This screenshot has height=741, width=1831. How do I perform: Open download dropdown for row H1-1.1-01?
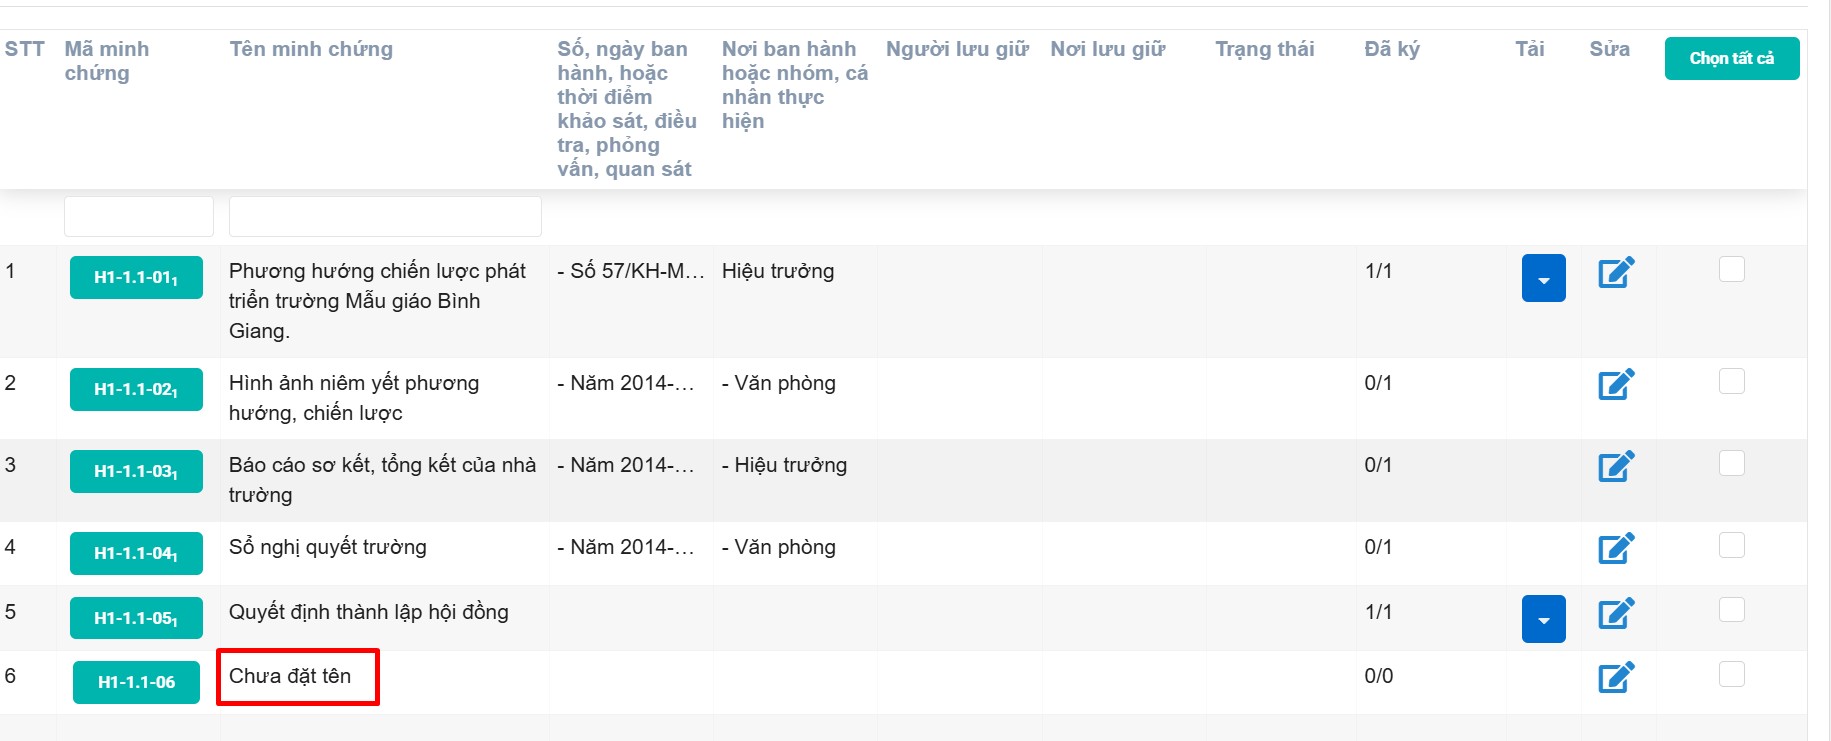tap(1543, 278)
